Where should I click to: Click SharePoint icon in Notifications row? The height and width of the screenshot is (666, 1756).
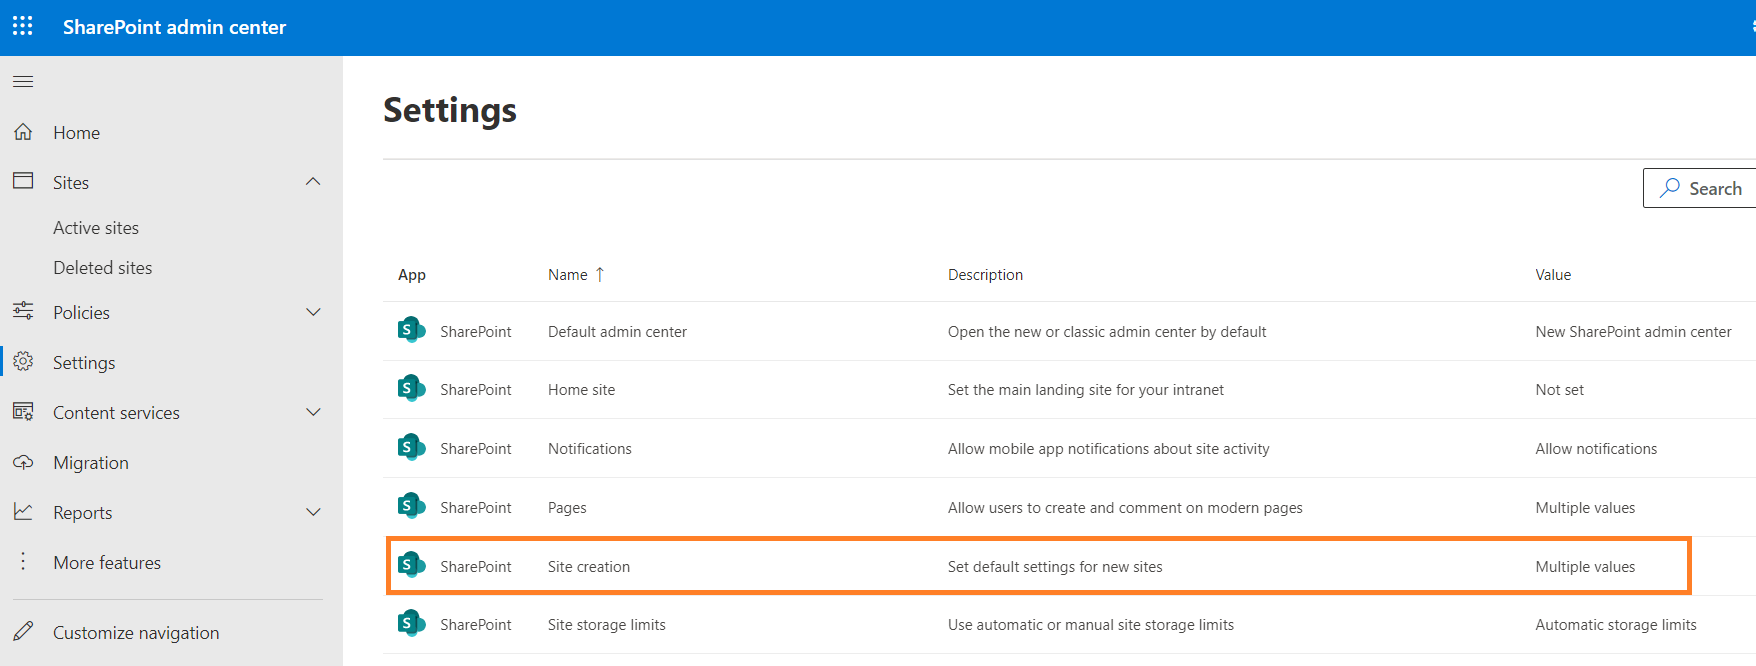coord(411,447)
